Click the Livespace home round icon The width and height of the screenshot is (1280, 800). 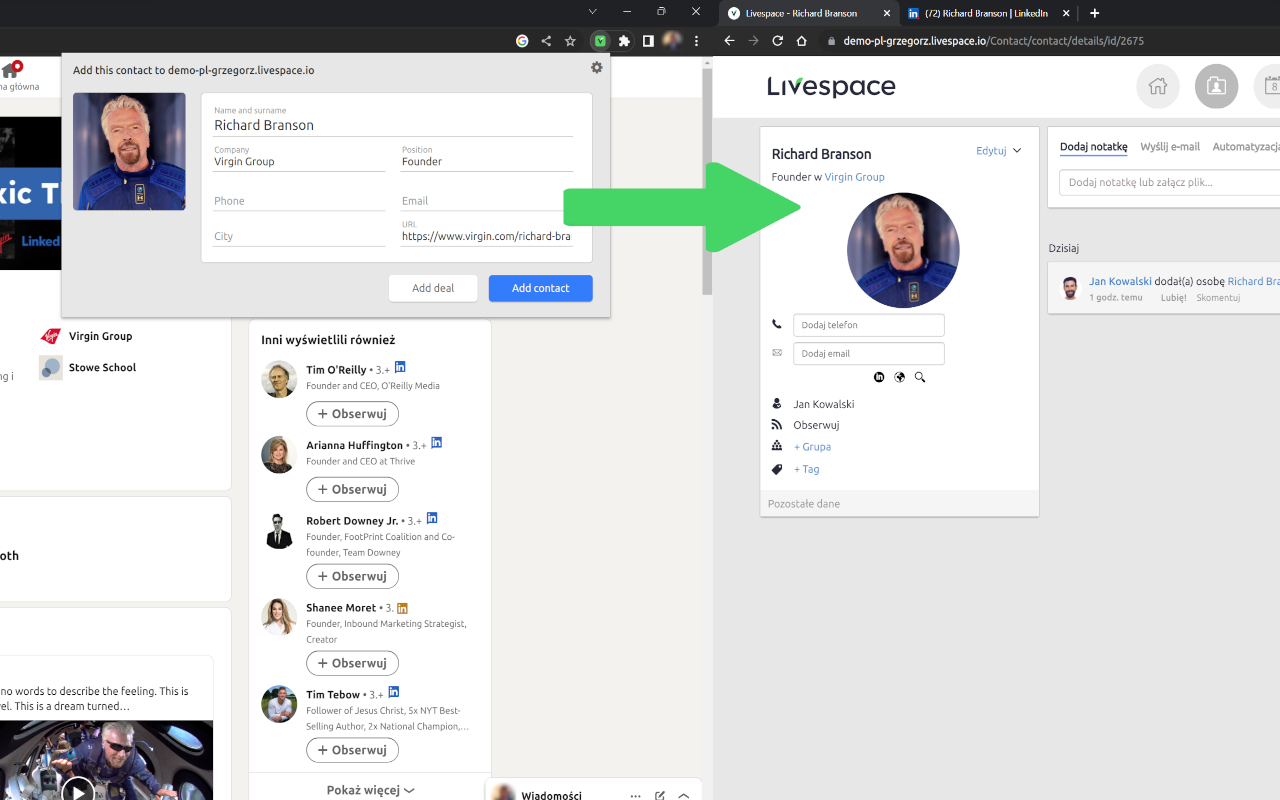[1158, 86]
